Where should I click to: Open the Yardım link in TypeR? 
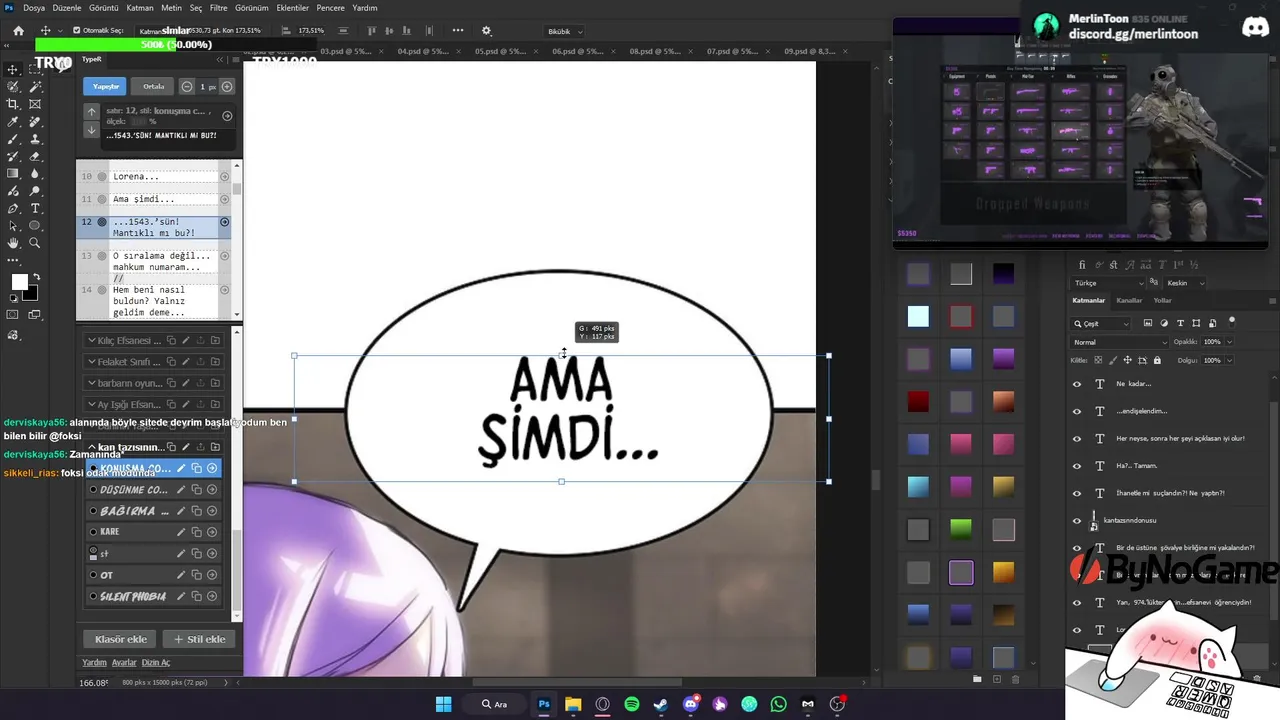coord(94,662)
